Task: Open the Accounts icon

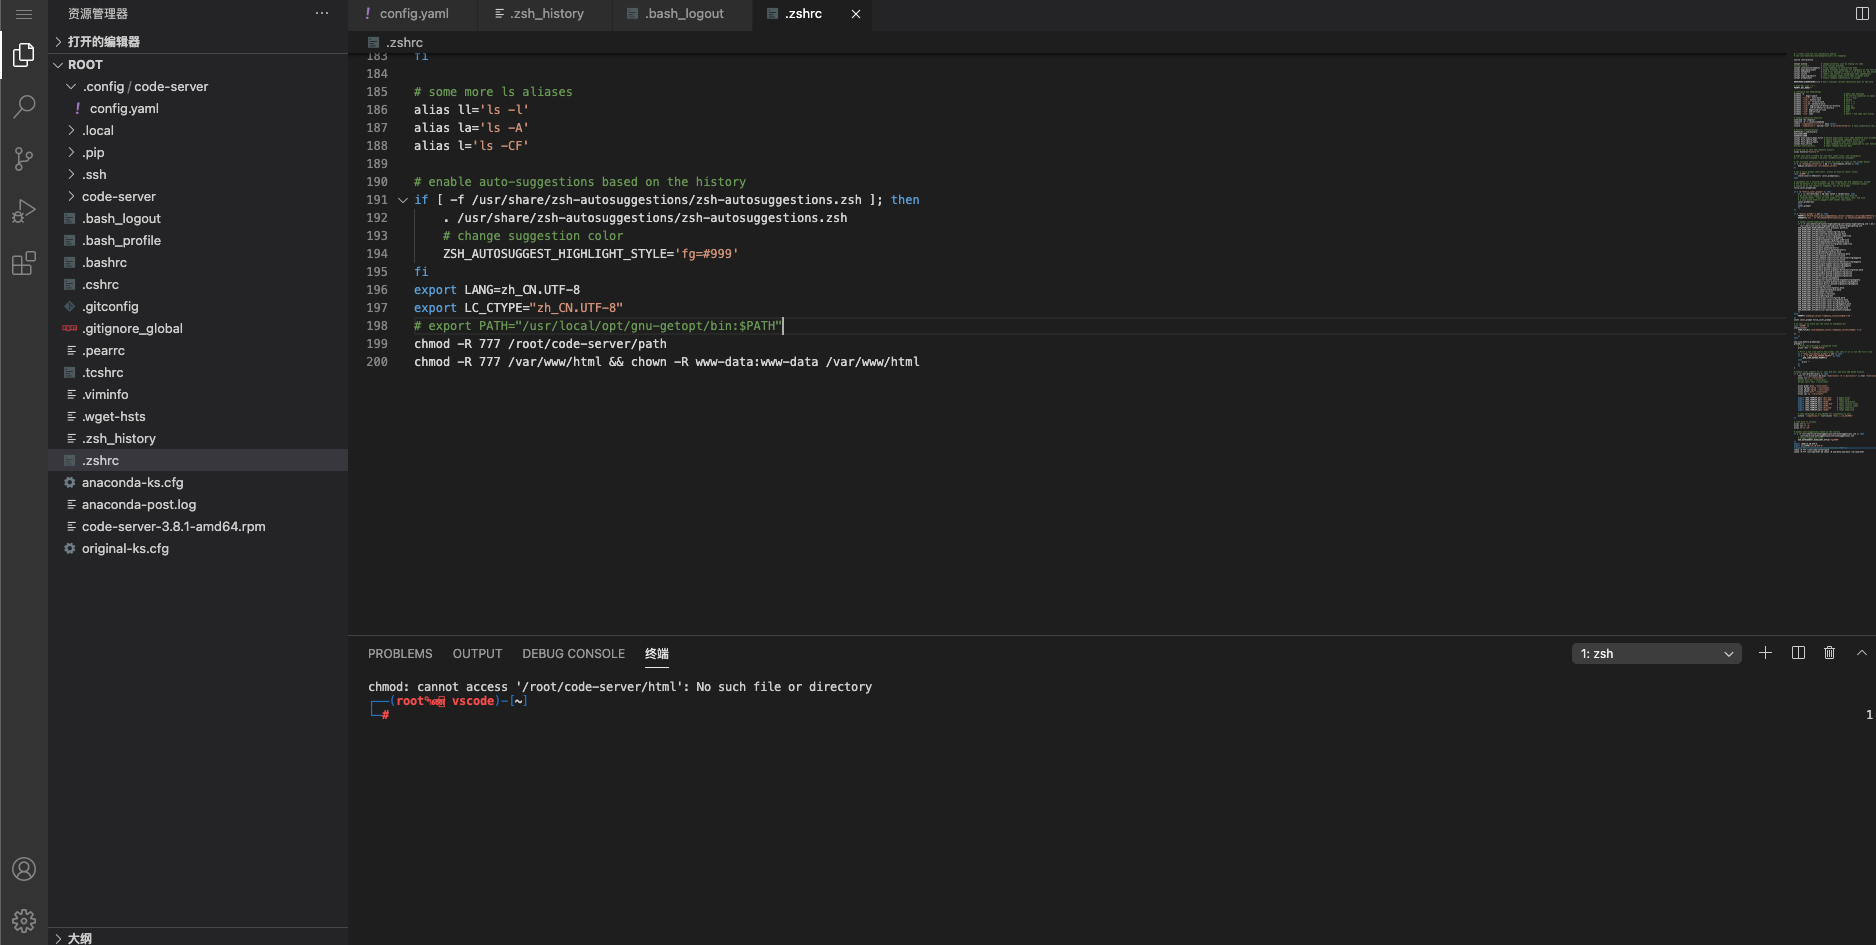Action: pos(24,869)
